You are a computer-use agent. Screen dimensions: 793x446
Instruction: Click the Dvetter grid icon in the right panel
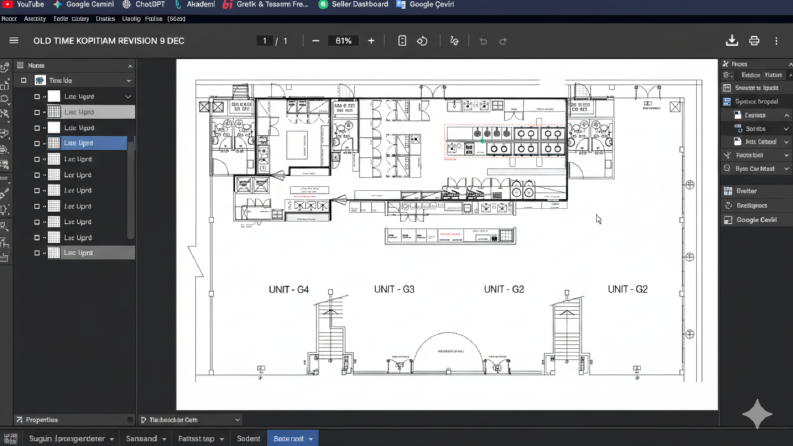pyautogui.click(x=728, y=191)
